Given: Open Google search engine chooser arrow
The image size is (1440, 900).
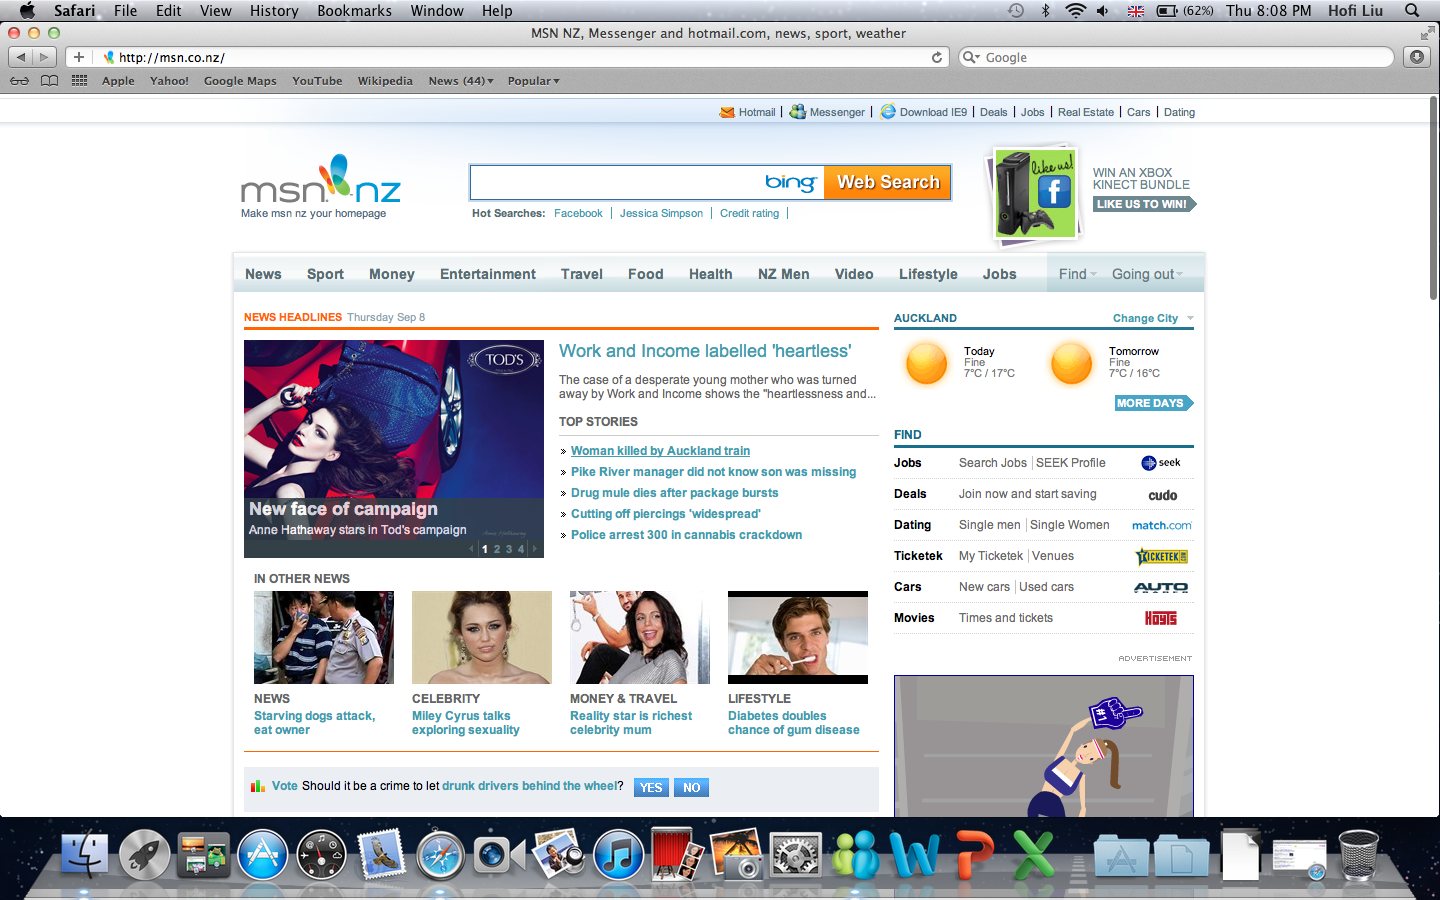Looking at the screenshot, I should [x=970, y=57].
